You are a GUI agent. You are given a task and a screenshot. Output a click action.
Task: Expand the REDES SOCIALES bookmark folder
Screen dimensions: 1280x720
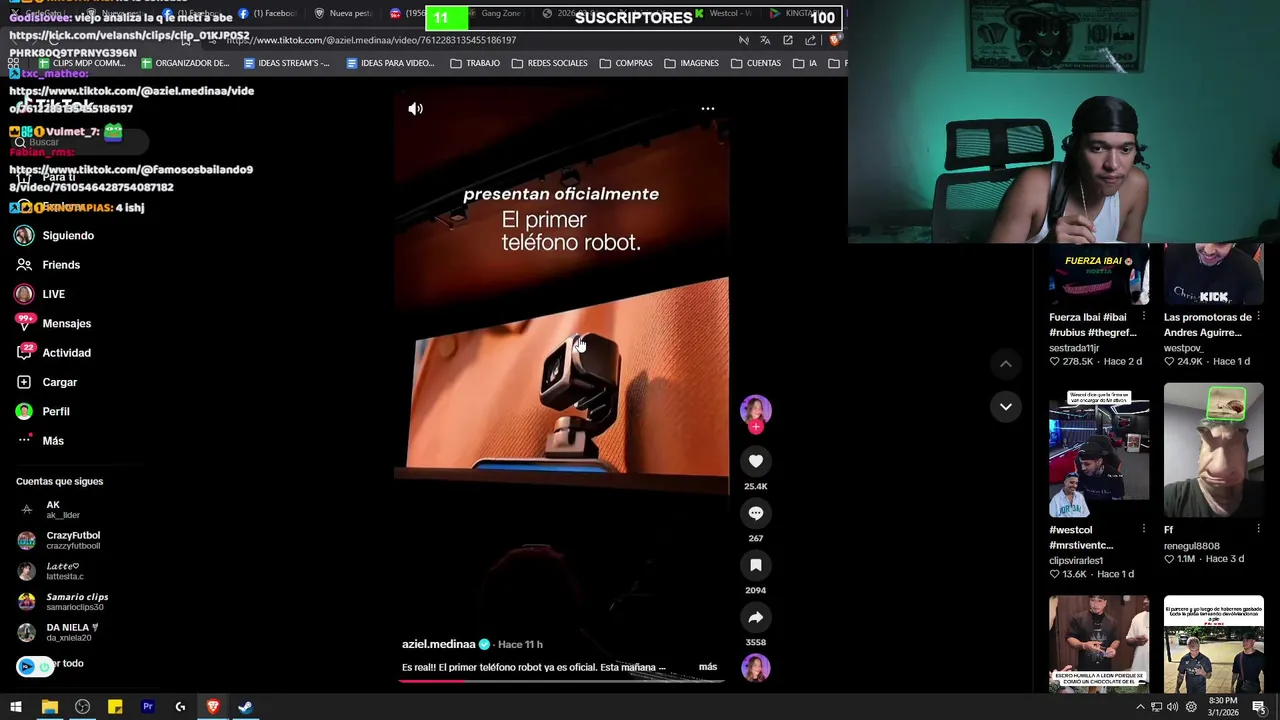click(x=549, y=63)
